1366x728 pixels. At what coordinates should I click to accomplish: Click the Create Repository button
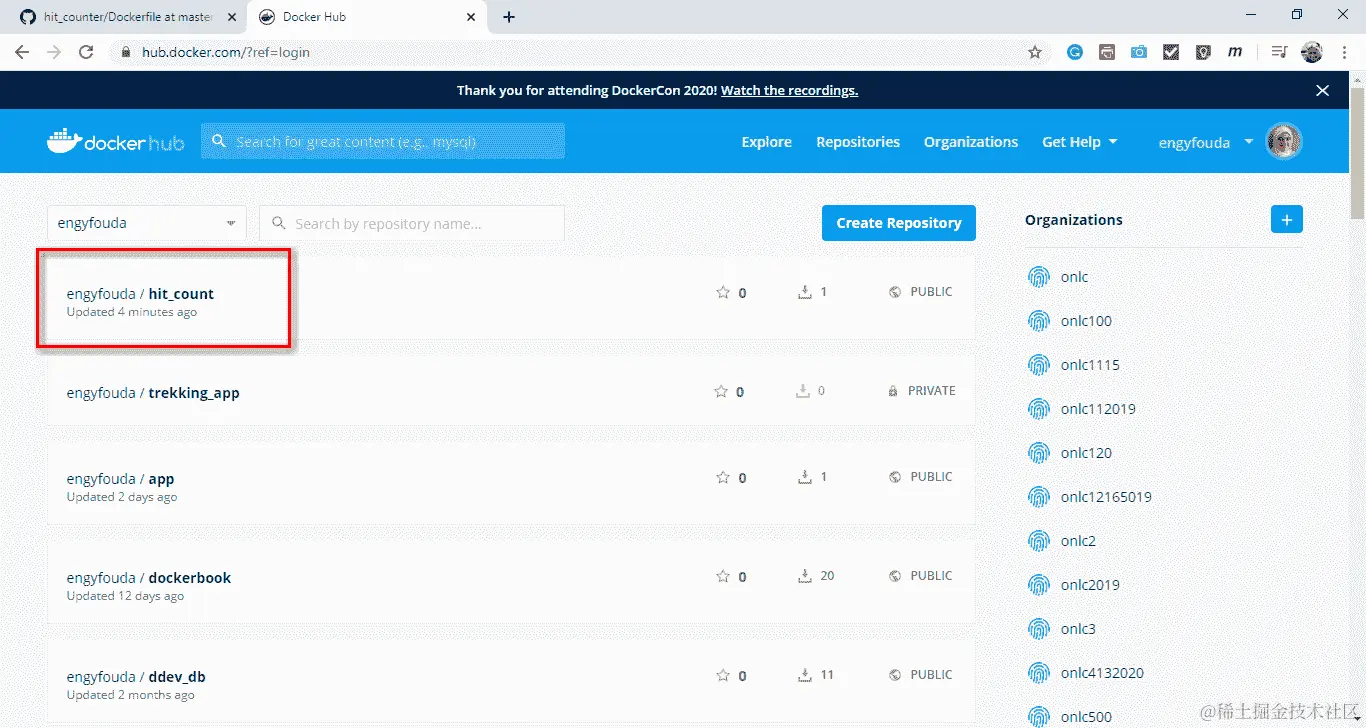tap(898, 222)
